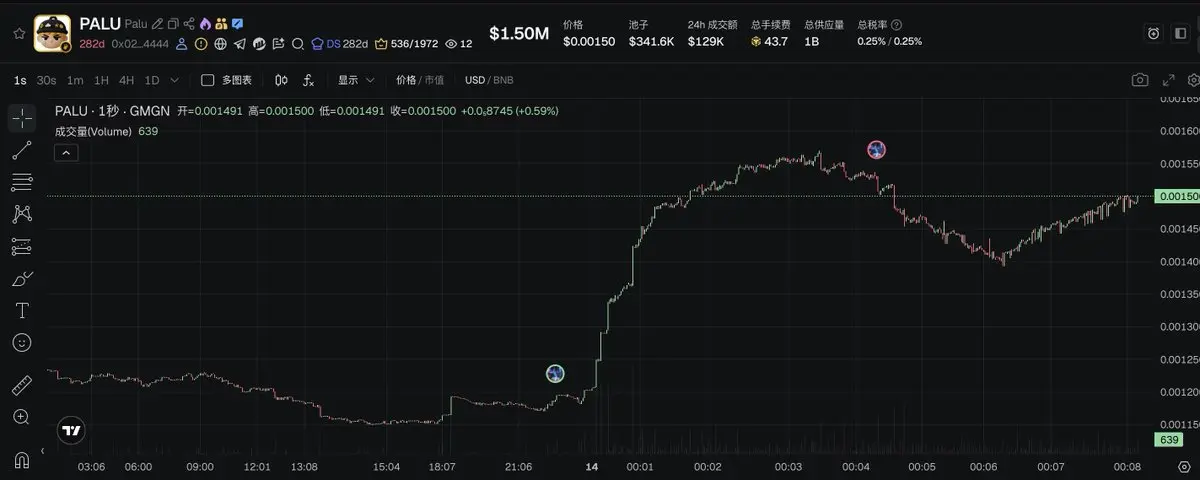Switch chart to 价格 price mode
This screenshot has height=480, width=1200.
tap(405, 80)
